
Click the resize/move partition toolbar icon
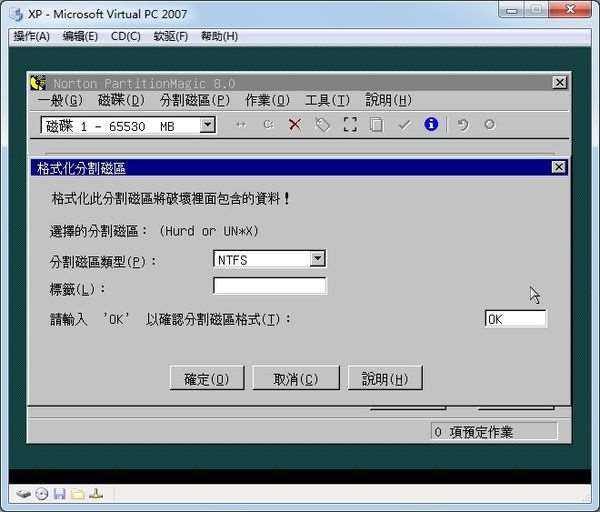pos(241,124)
